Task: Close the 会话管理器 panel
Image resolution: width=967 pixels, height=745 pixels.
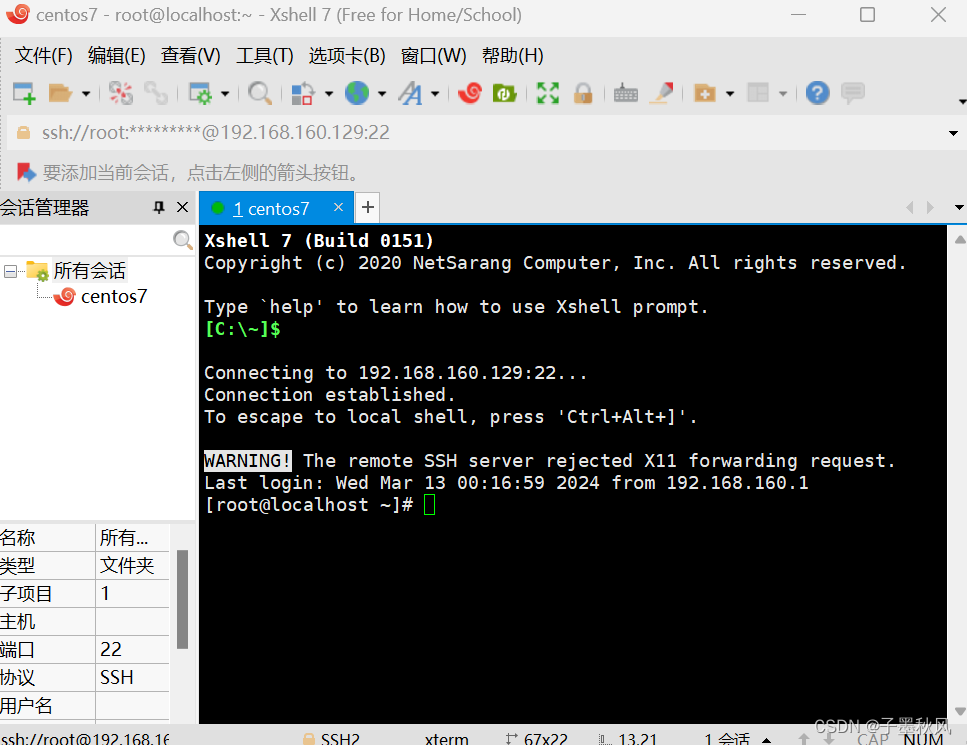Action: (x=183, y=207)
